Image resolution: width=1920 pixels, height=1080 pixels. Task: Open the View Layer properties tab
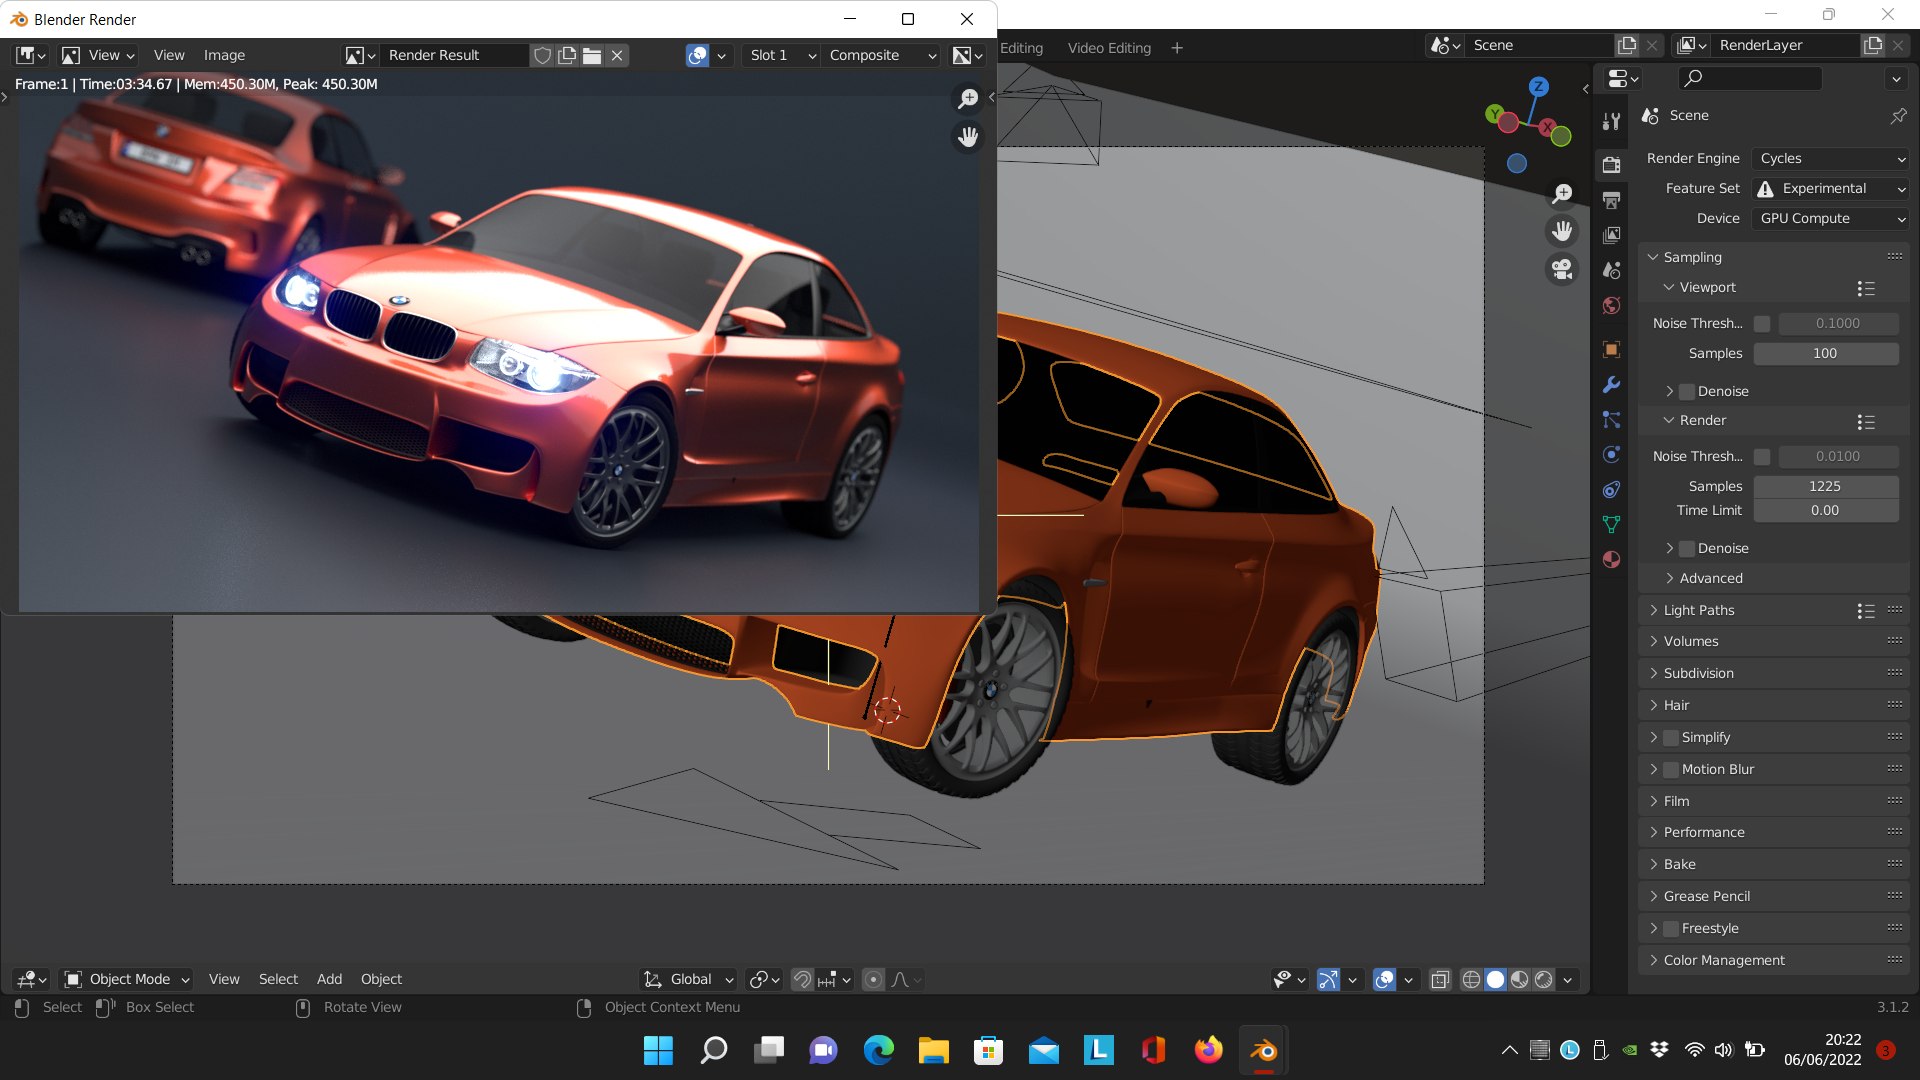[1611, 235]
